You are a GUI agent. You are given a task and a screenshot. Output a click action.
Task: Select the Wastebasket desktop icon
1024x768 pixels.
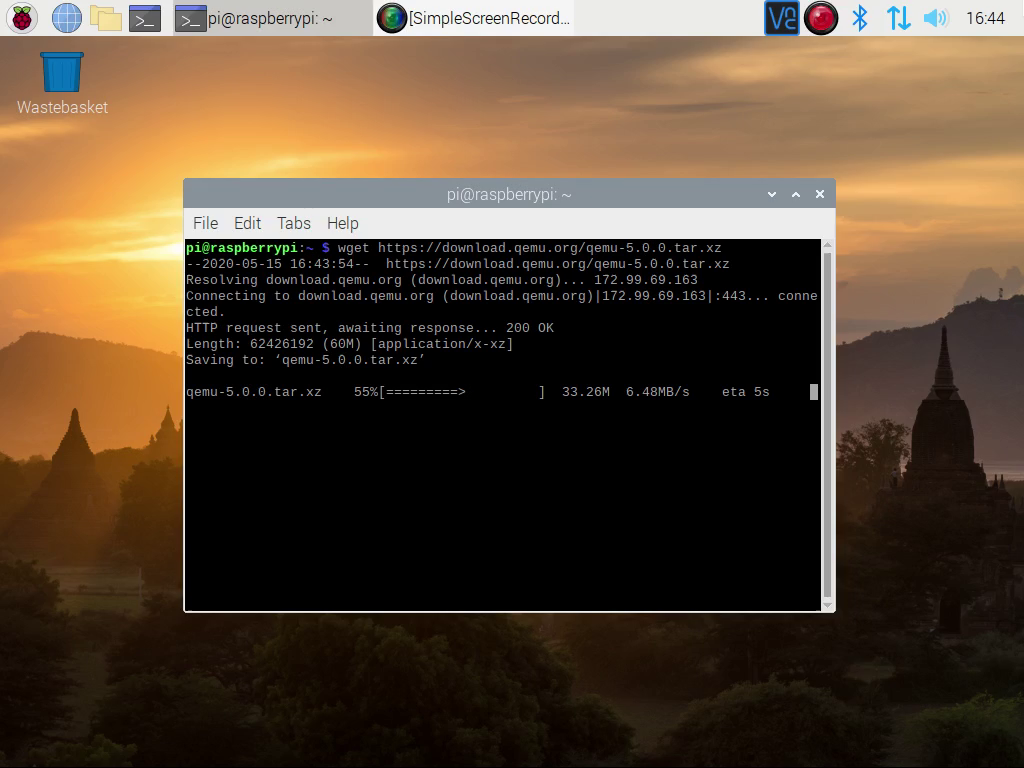62,84
